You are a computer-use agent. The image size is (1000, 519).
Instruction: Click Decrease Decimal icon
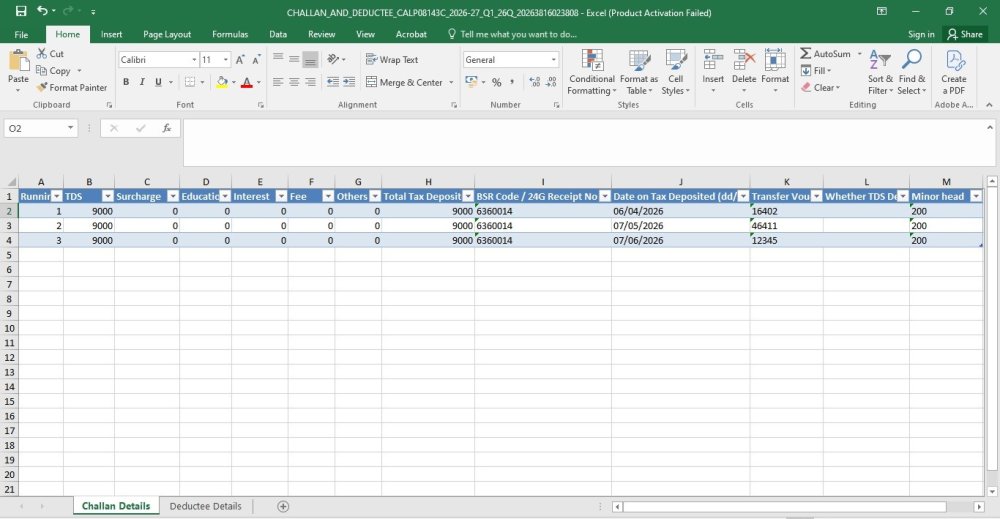click(x=552, y=82)
